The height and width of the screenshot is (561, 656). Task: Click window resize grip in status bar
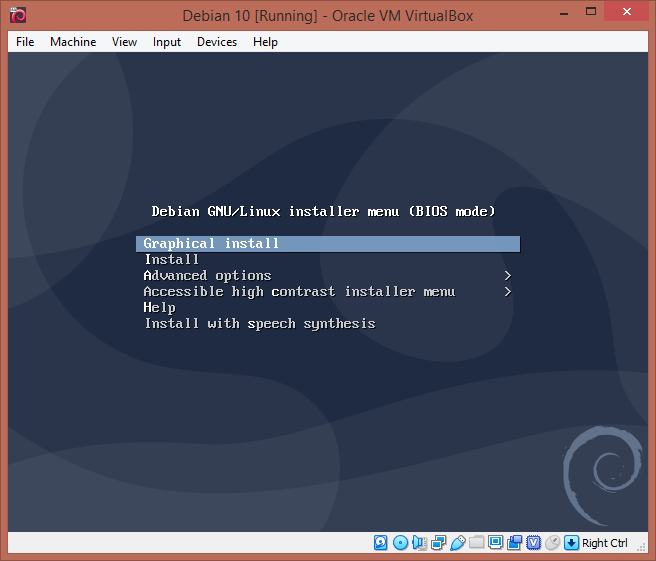[641, 546]
